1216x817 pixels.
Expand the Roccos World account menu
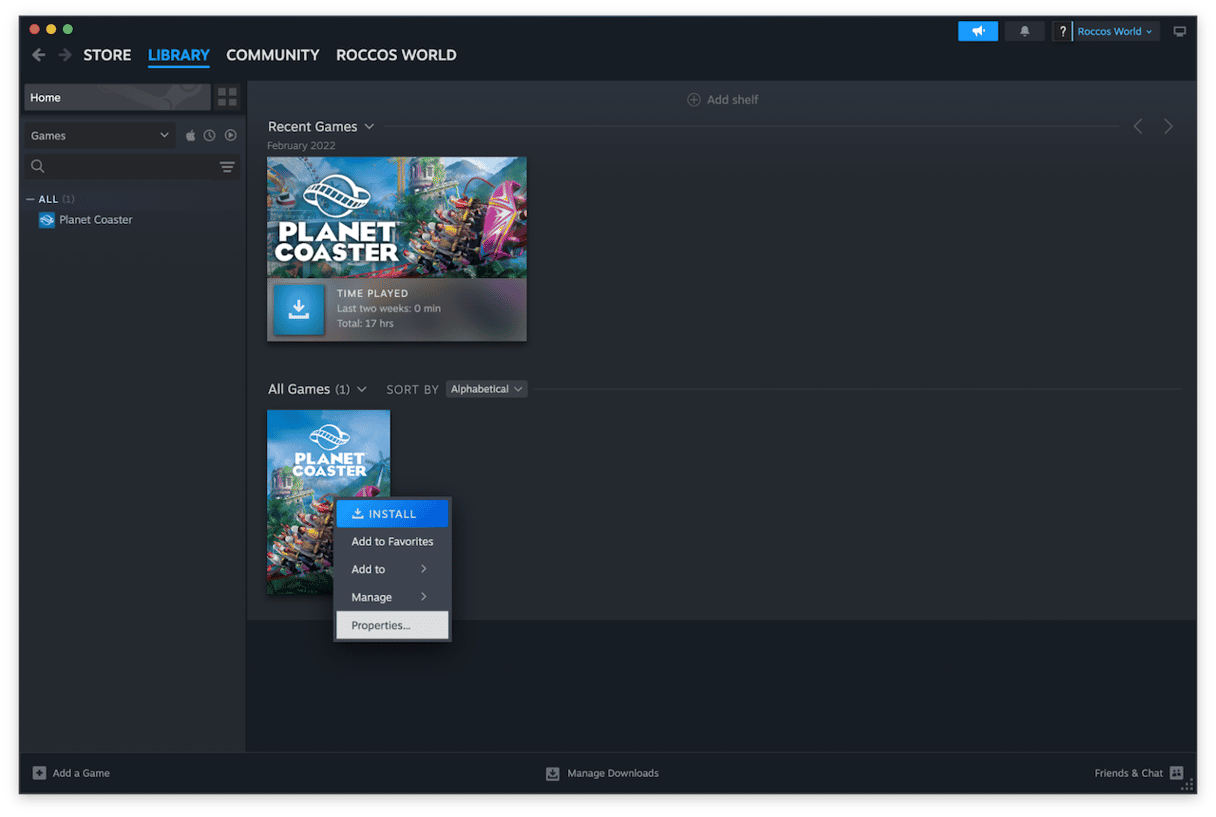(x=1114, y=32)
